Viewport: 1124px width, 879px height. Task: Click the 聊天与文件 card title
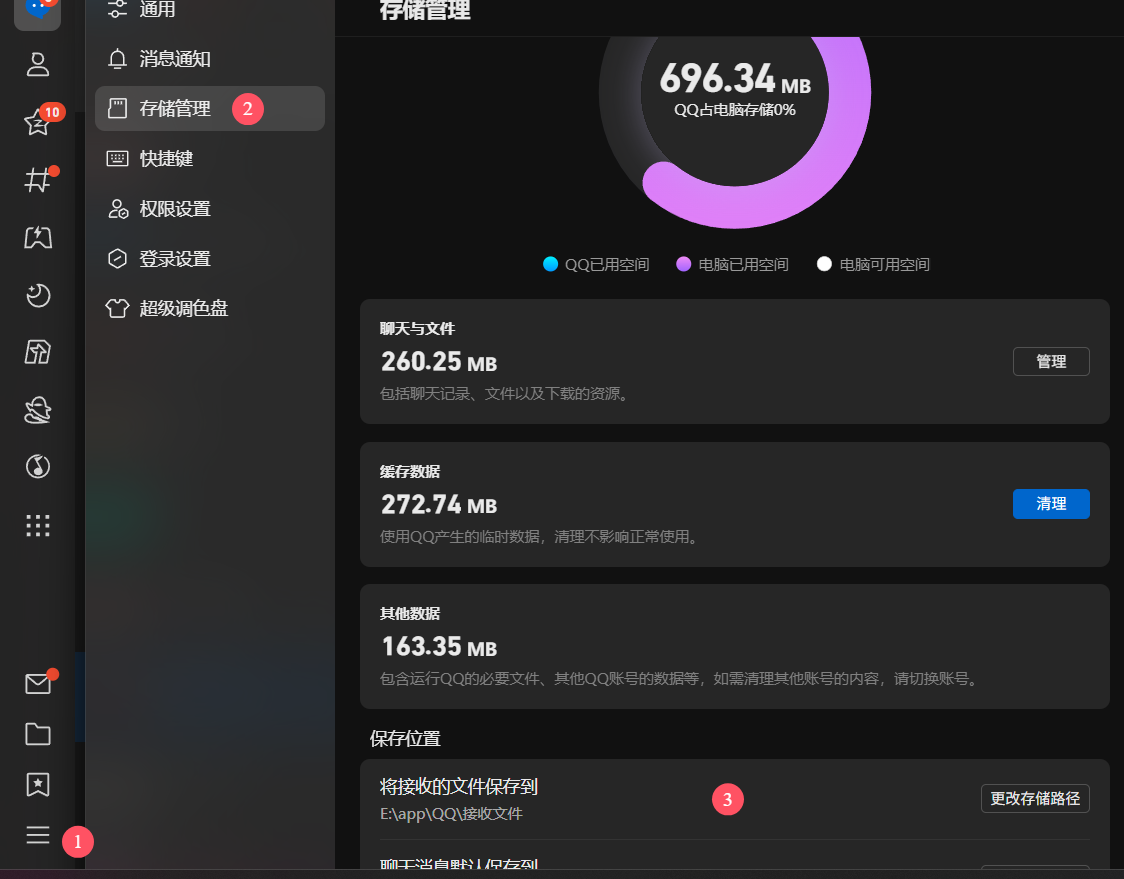click(x=417, y=328)
